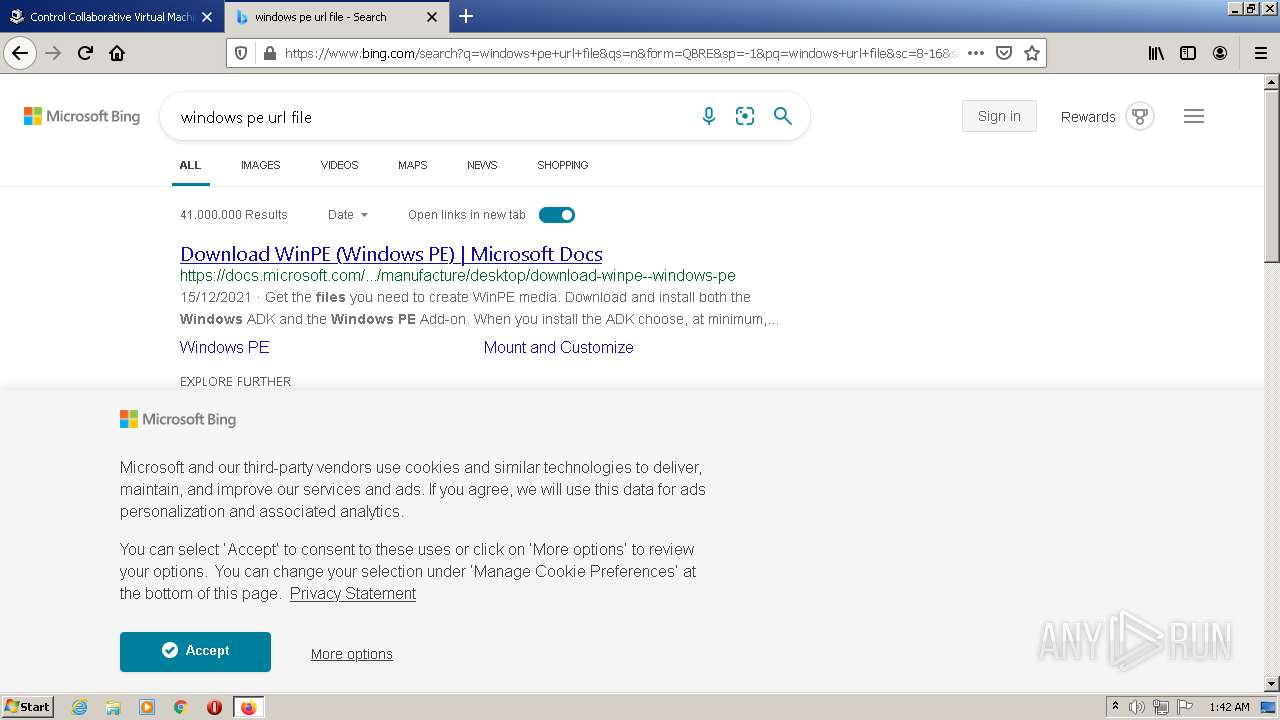Show sidebars icon in toolbar

point(1188,53)
